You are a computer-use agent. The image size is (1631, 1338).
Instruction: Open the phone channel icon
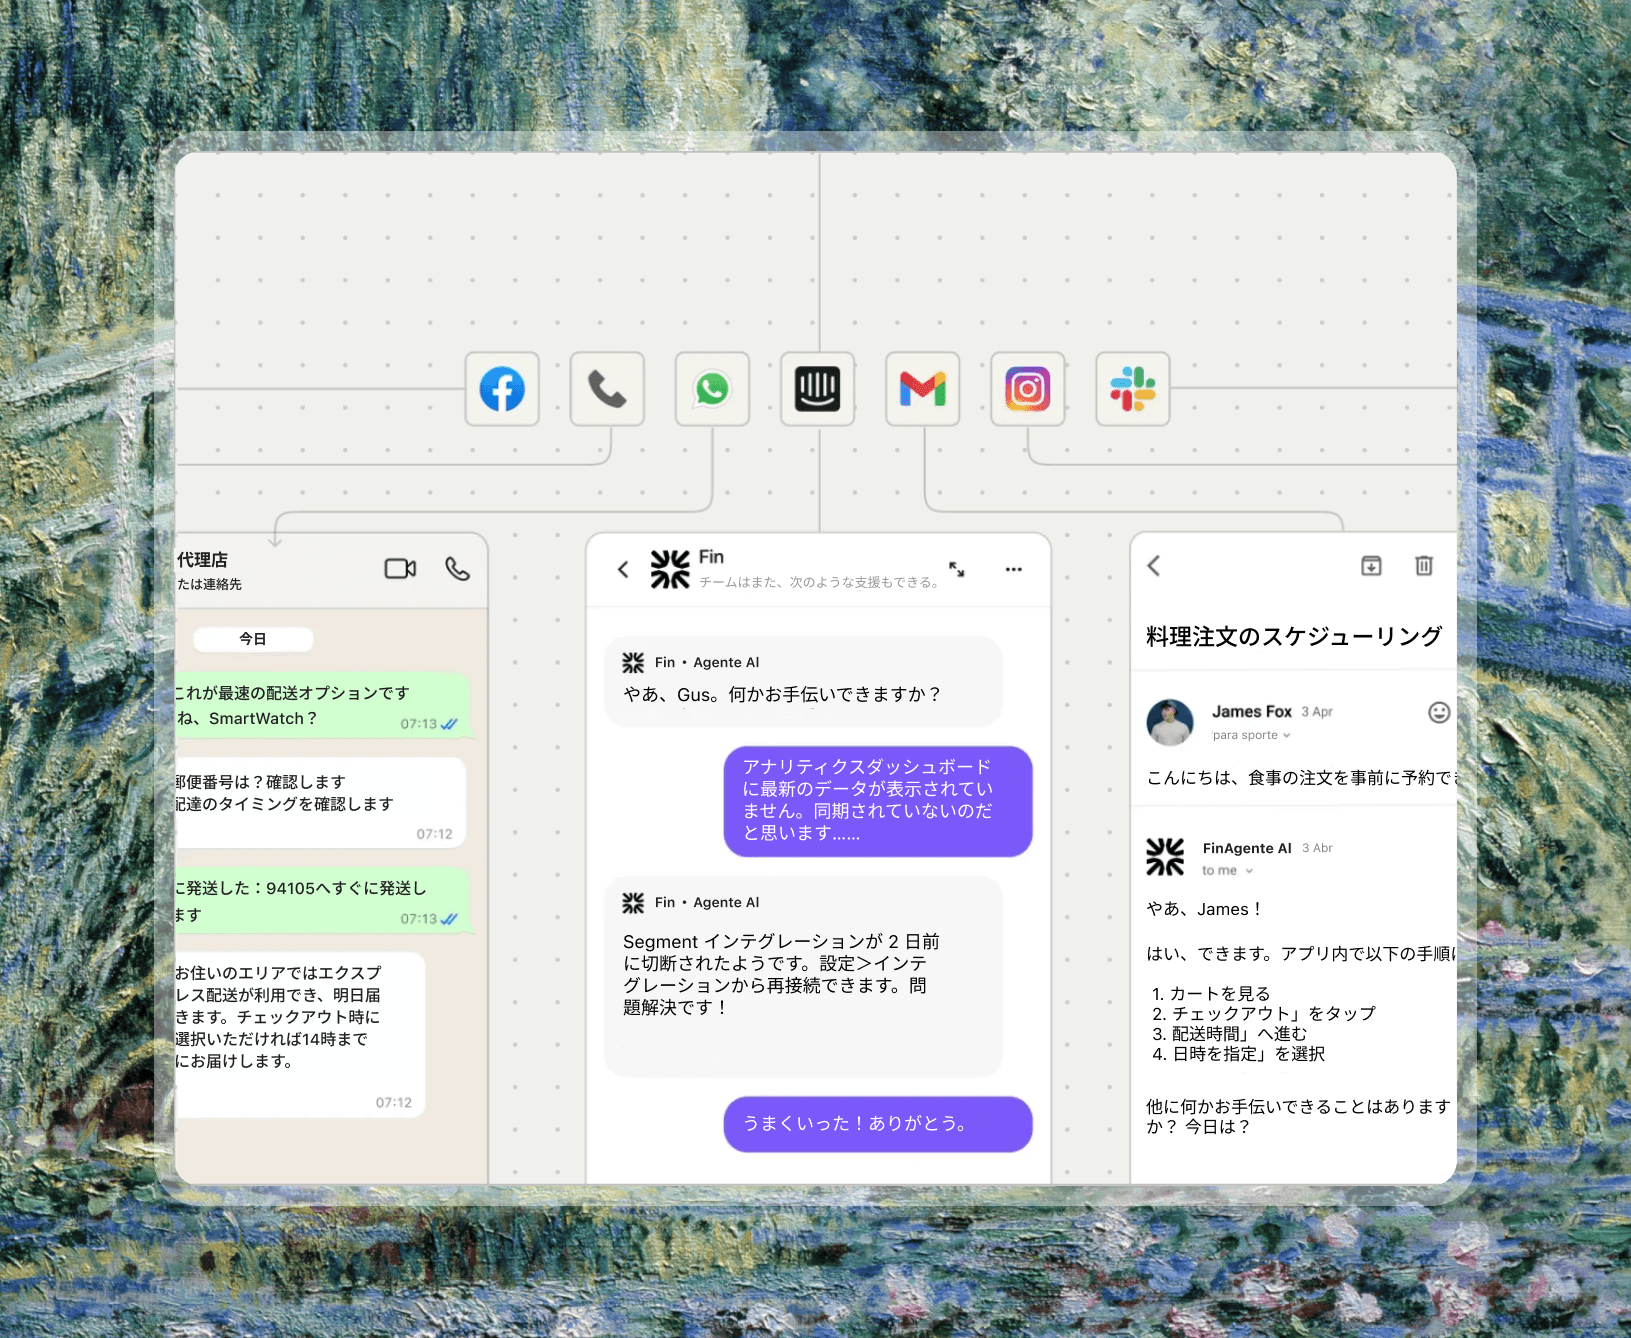click(606, 389)
